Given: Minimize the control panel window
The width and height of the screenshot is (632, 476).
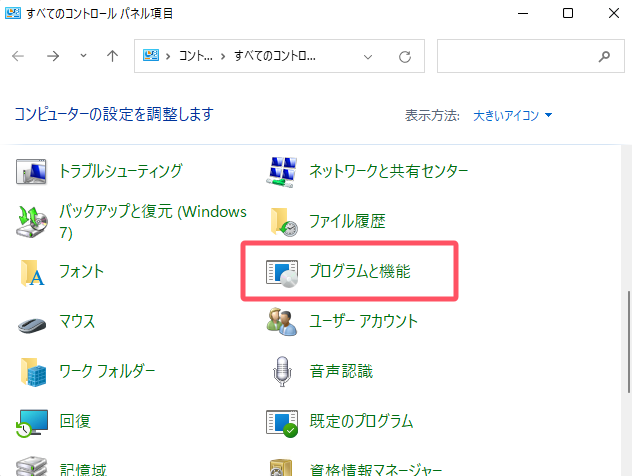Looking at the screenshot, I should coord(523,13).
